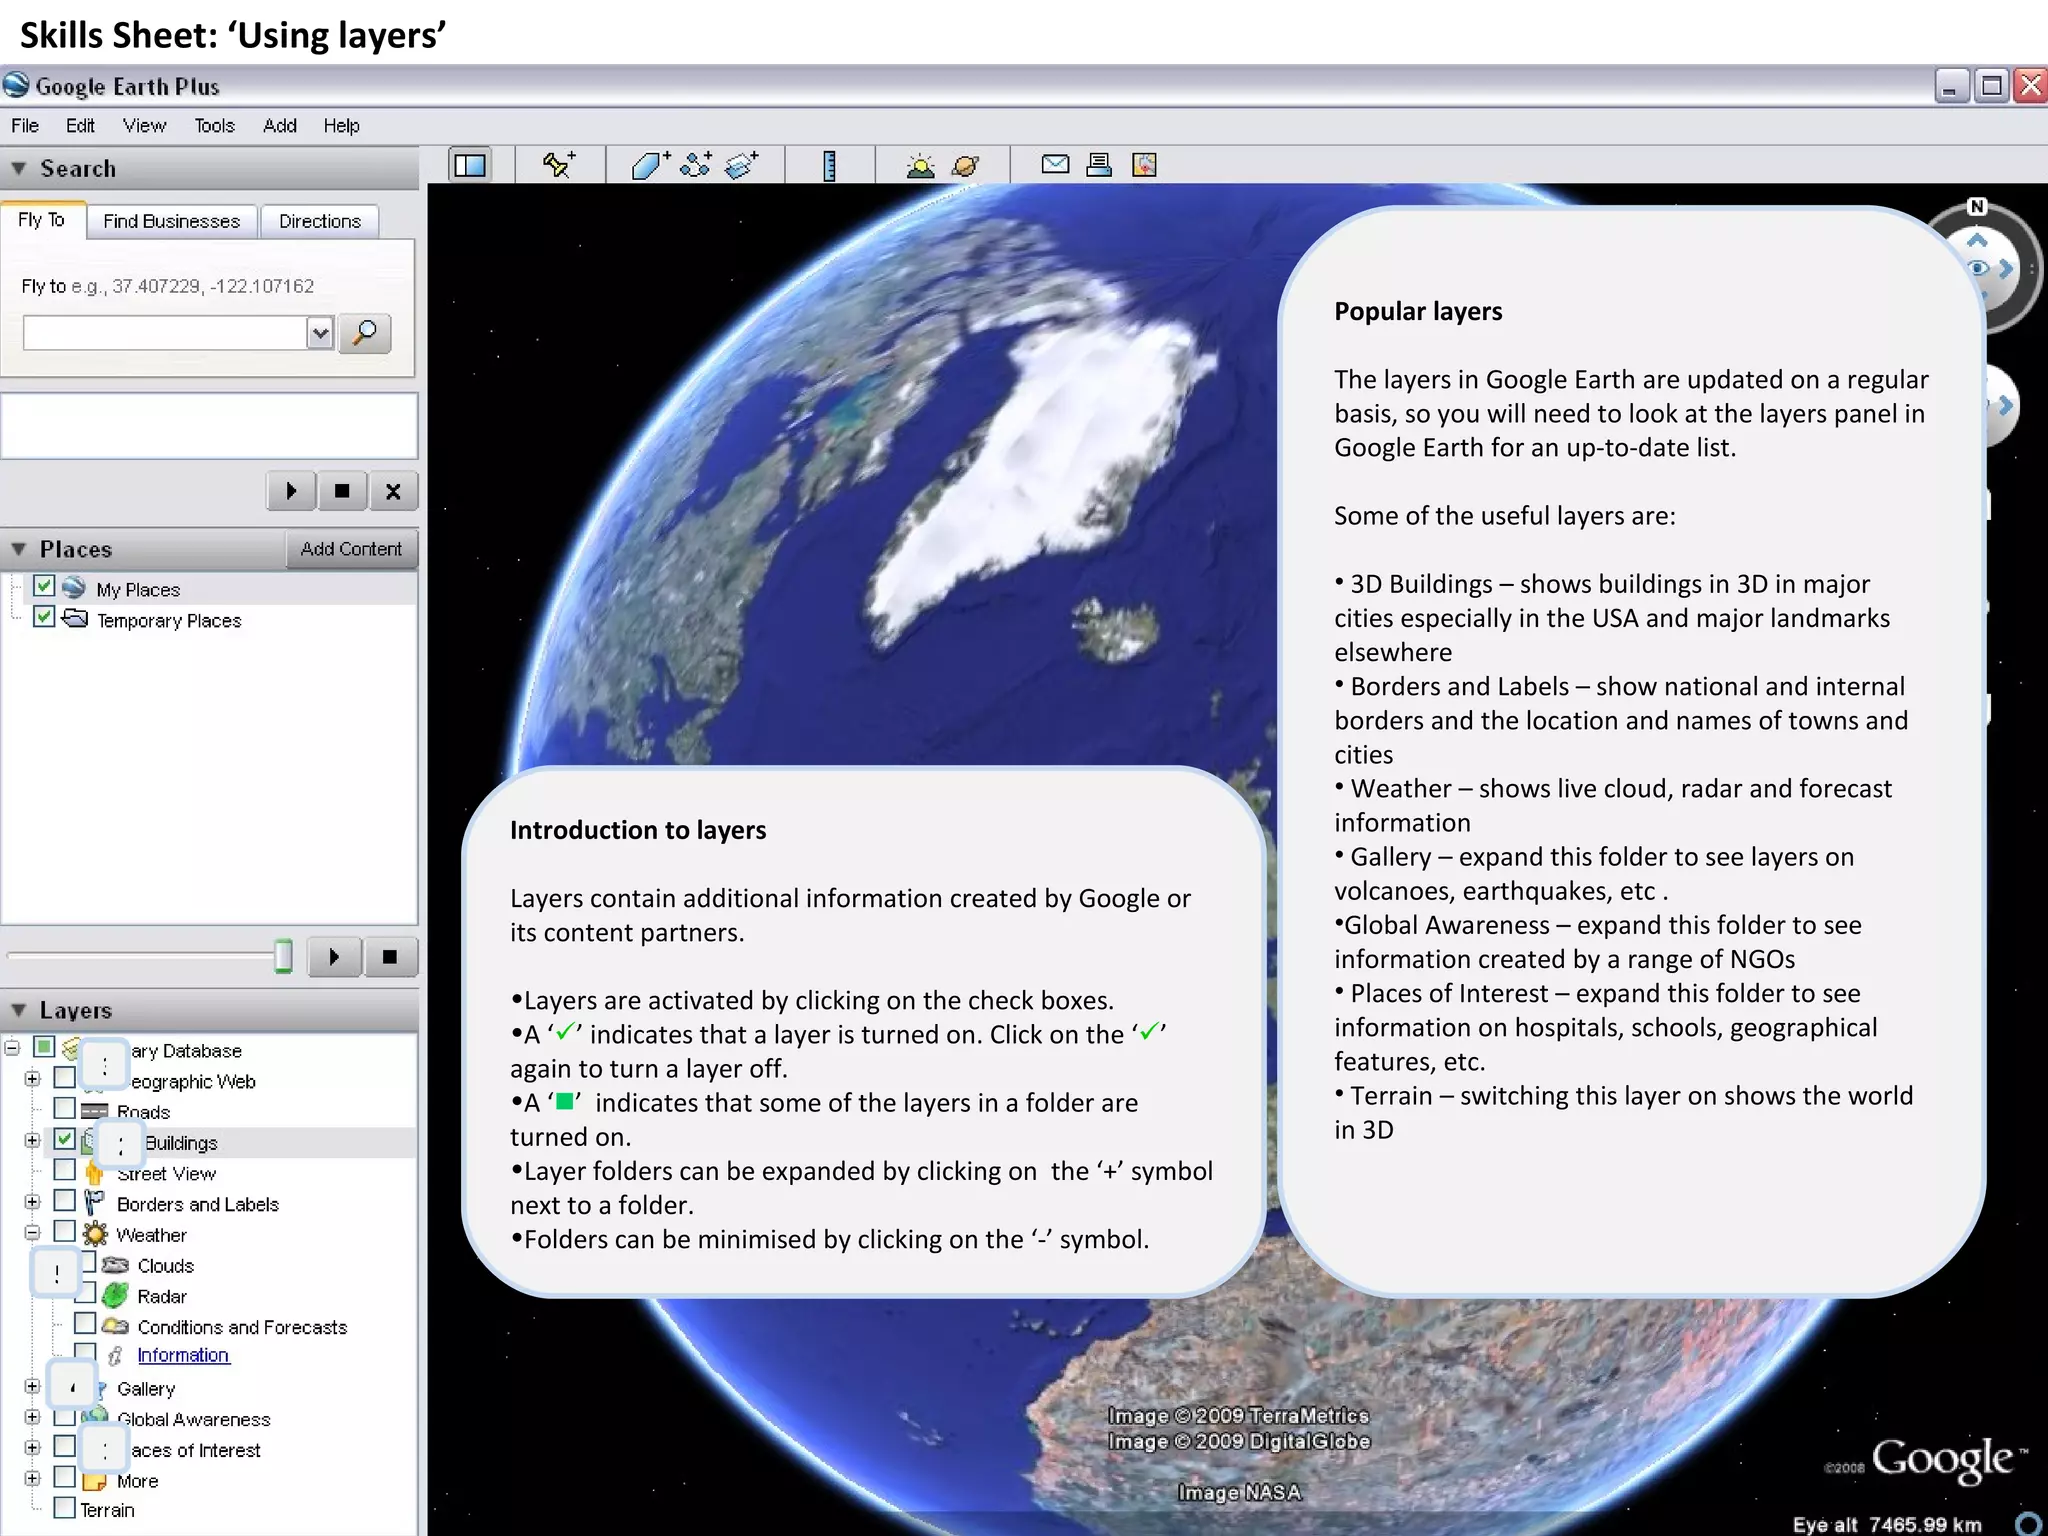Click the green Radar layer icon

tap(116, 1295)
